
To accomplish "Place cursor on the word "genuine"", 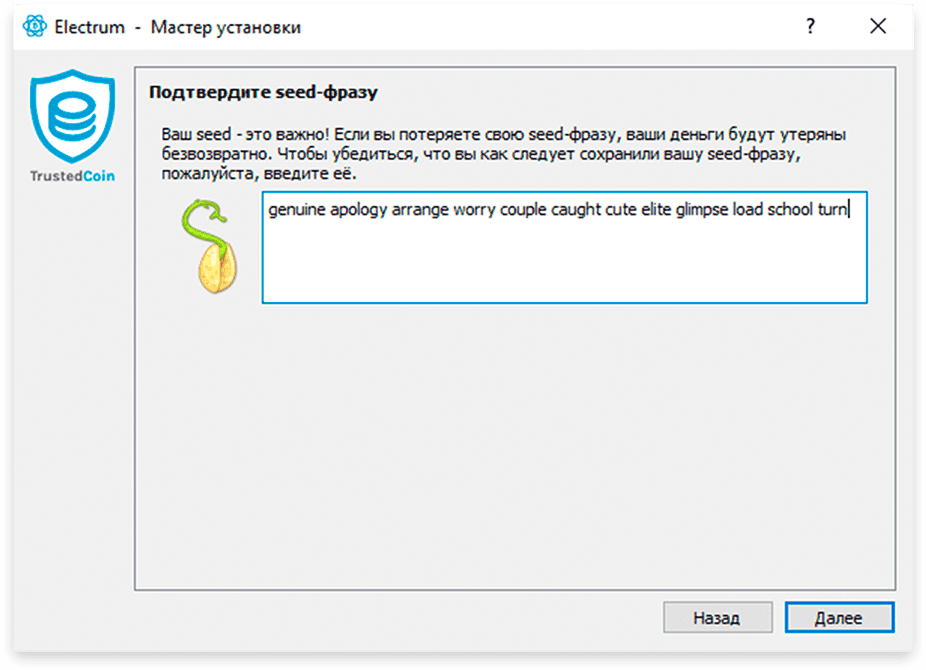I will [296, 210].
